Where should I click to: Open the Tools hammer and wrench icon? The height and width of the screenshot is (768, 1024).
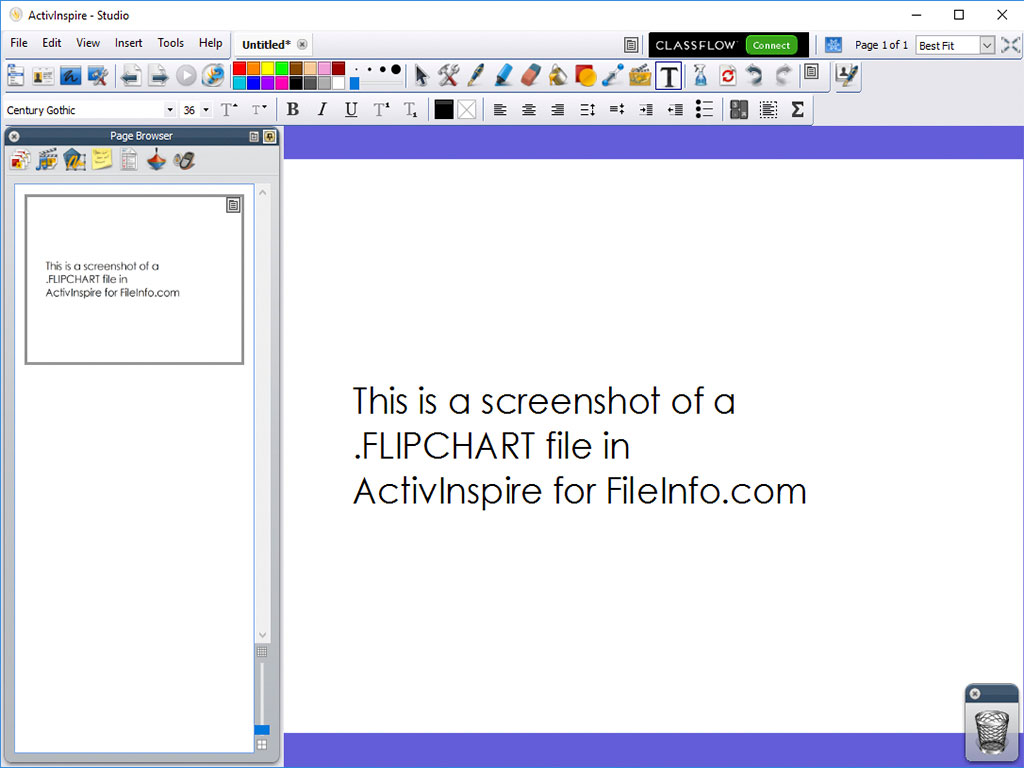click(448, 76)
